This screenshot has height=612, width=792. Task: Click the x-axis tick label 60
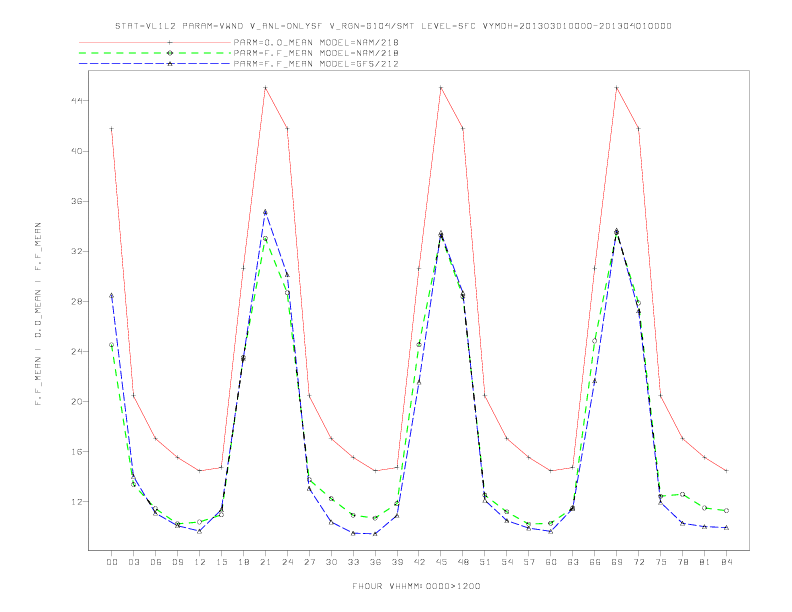[551, 562]
